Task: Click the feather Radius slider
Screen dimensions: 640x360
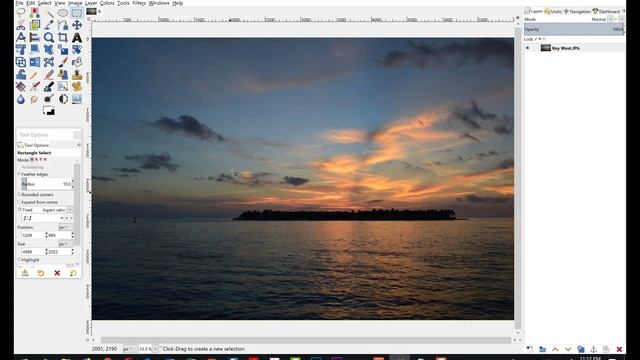Action: coord(47,184)
